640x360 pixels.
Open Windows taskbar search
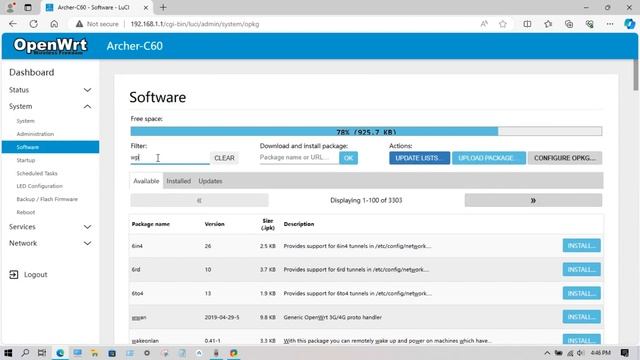[x=25, y=353]
